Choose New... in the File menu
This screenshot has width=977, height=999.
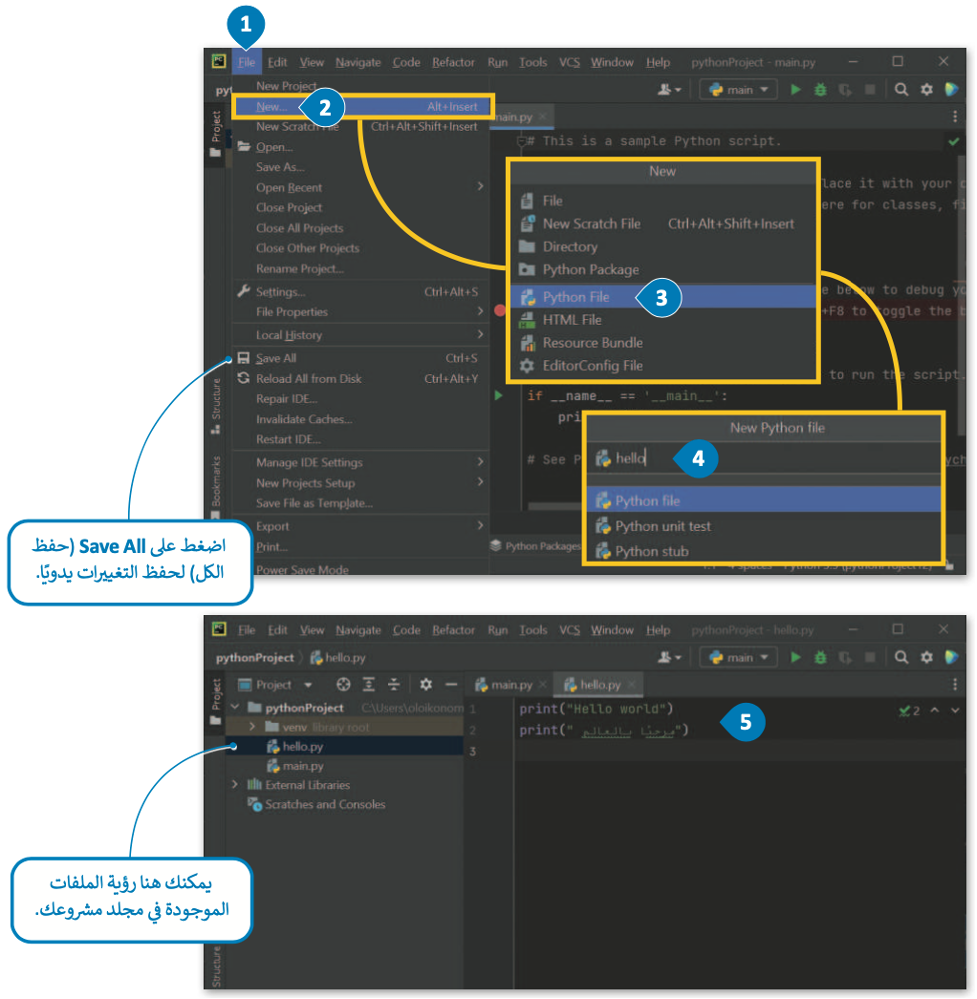click(x=361, y=106)
